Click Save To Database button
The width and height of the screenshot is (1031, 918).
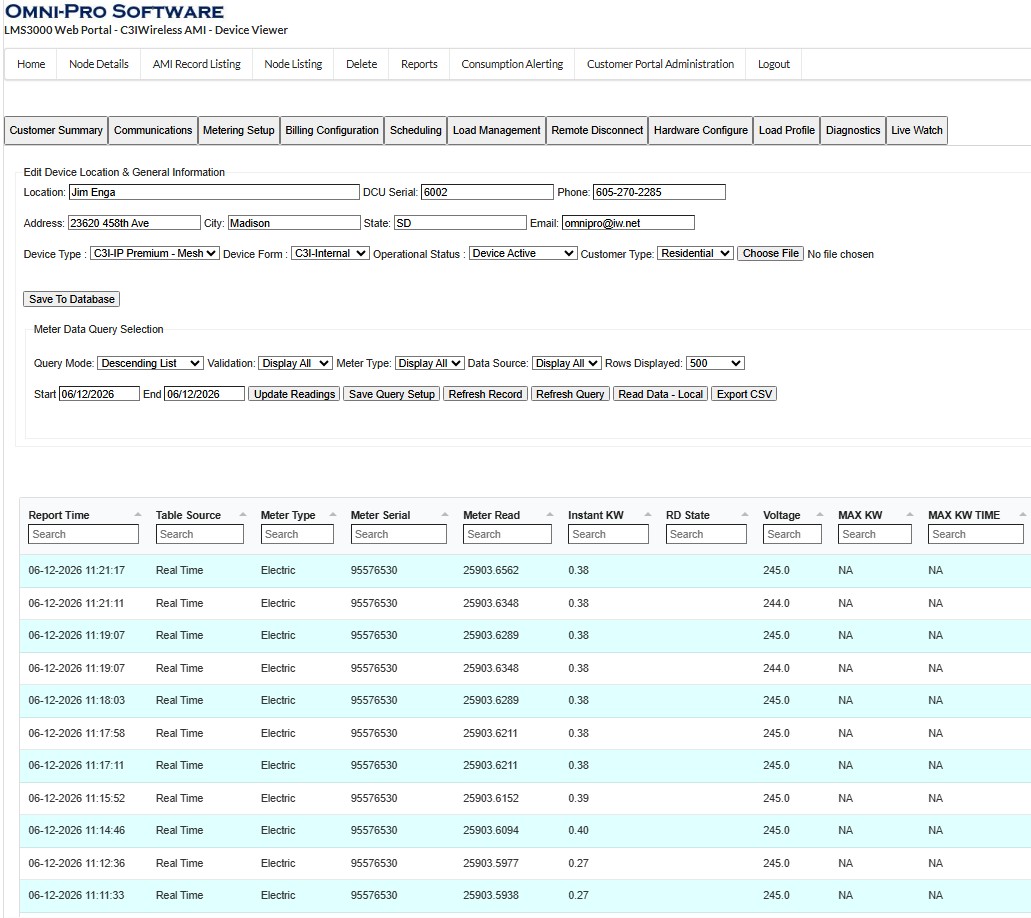pos(72,299)
